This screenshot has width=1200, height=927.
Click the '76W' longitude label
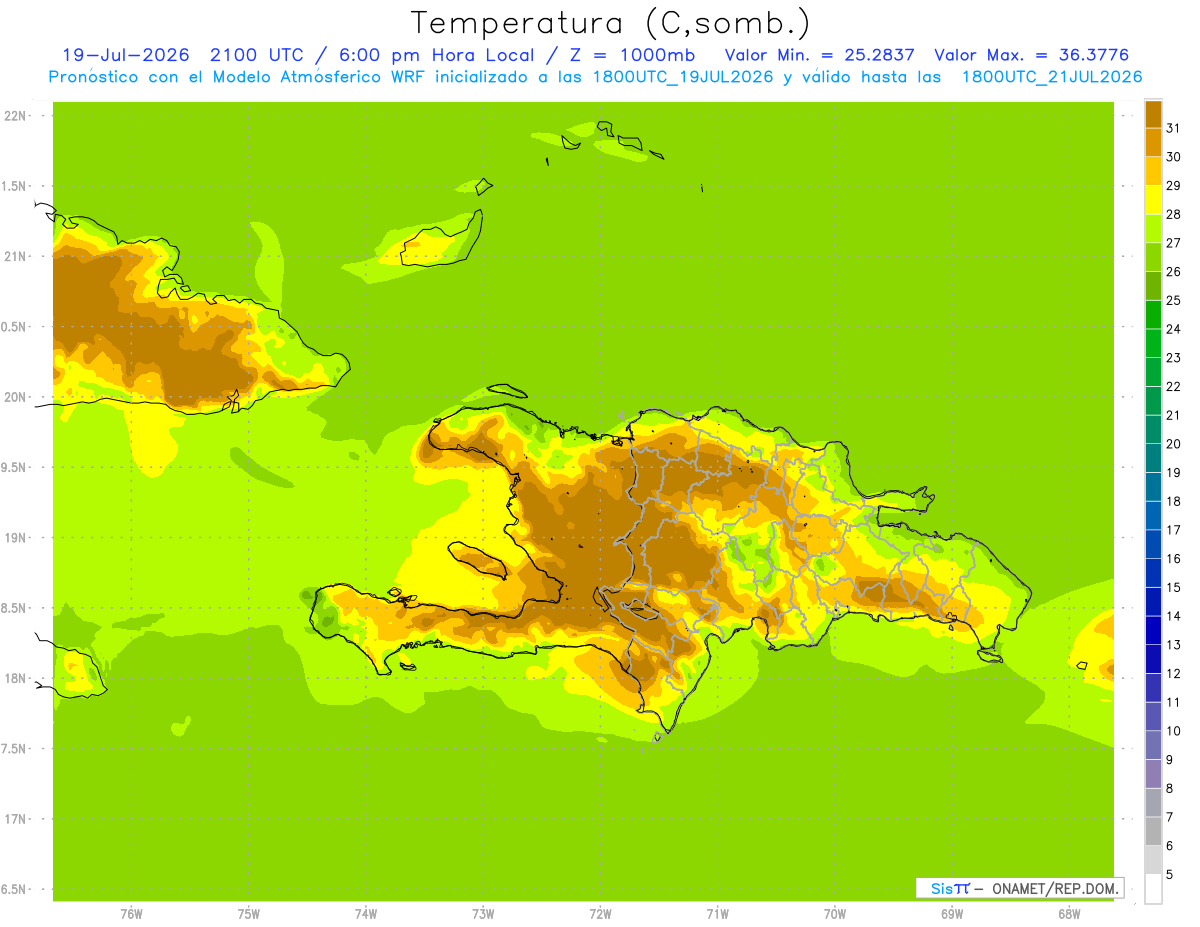tap(131, 914)
